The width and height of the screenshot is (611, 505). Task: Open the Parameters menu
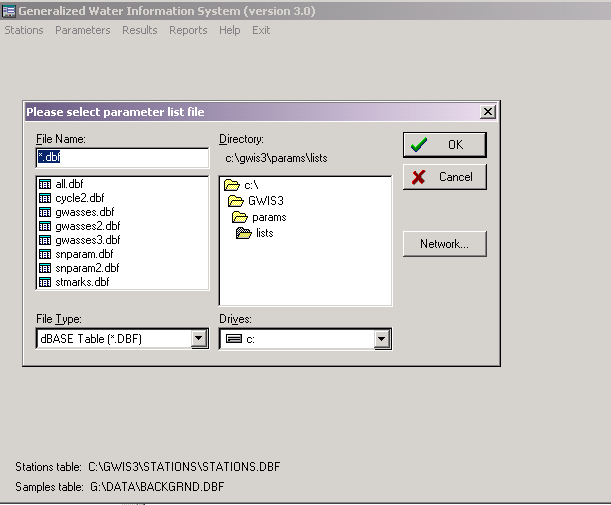coord(83,30)
